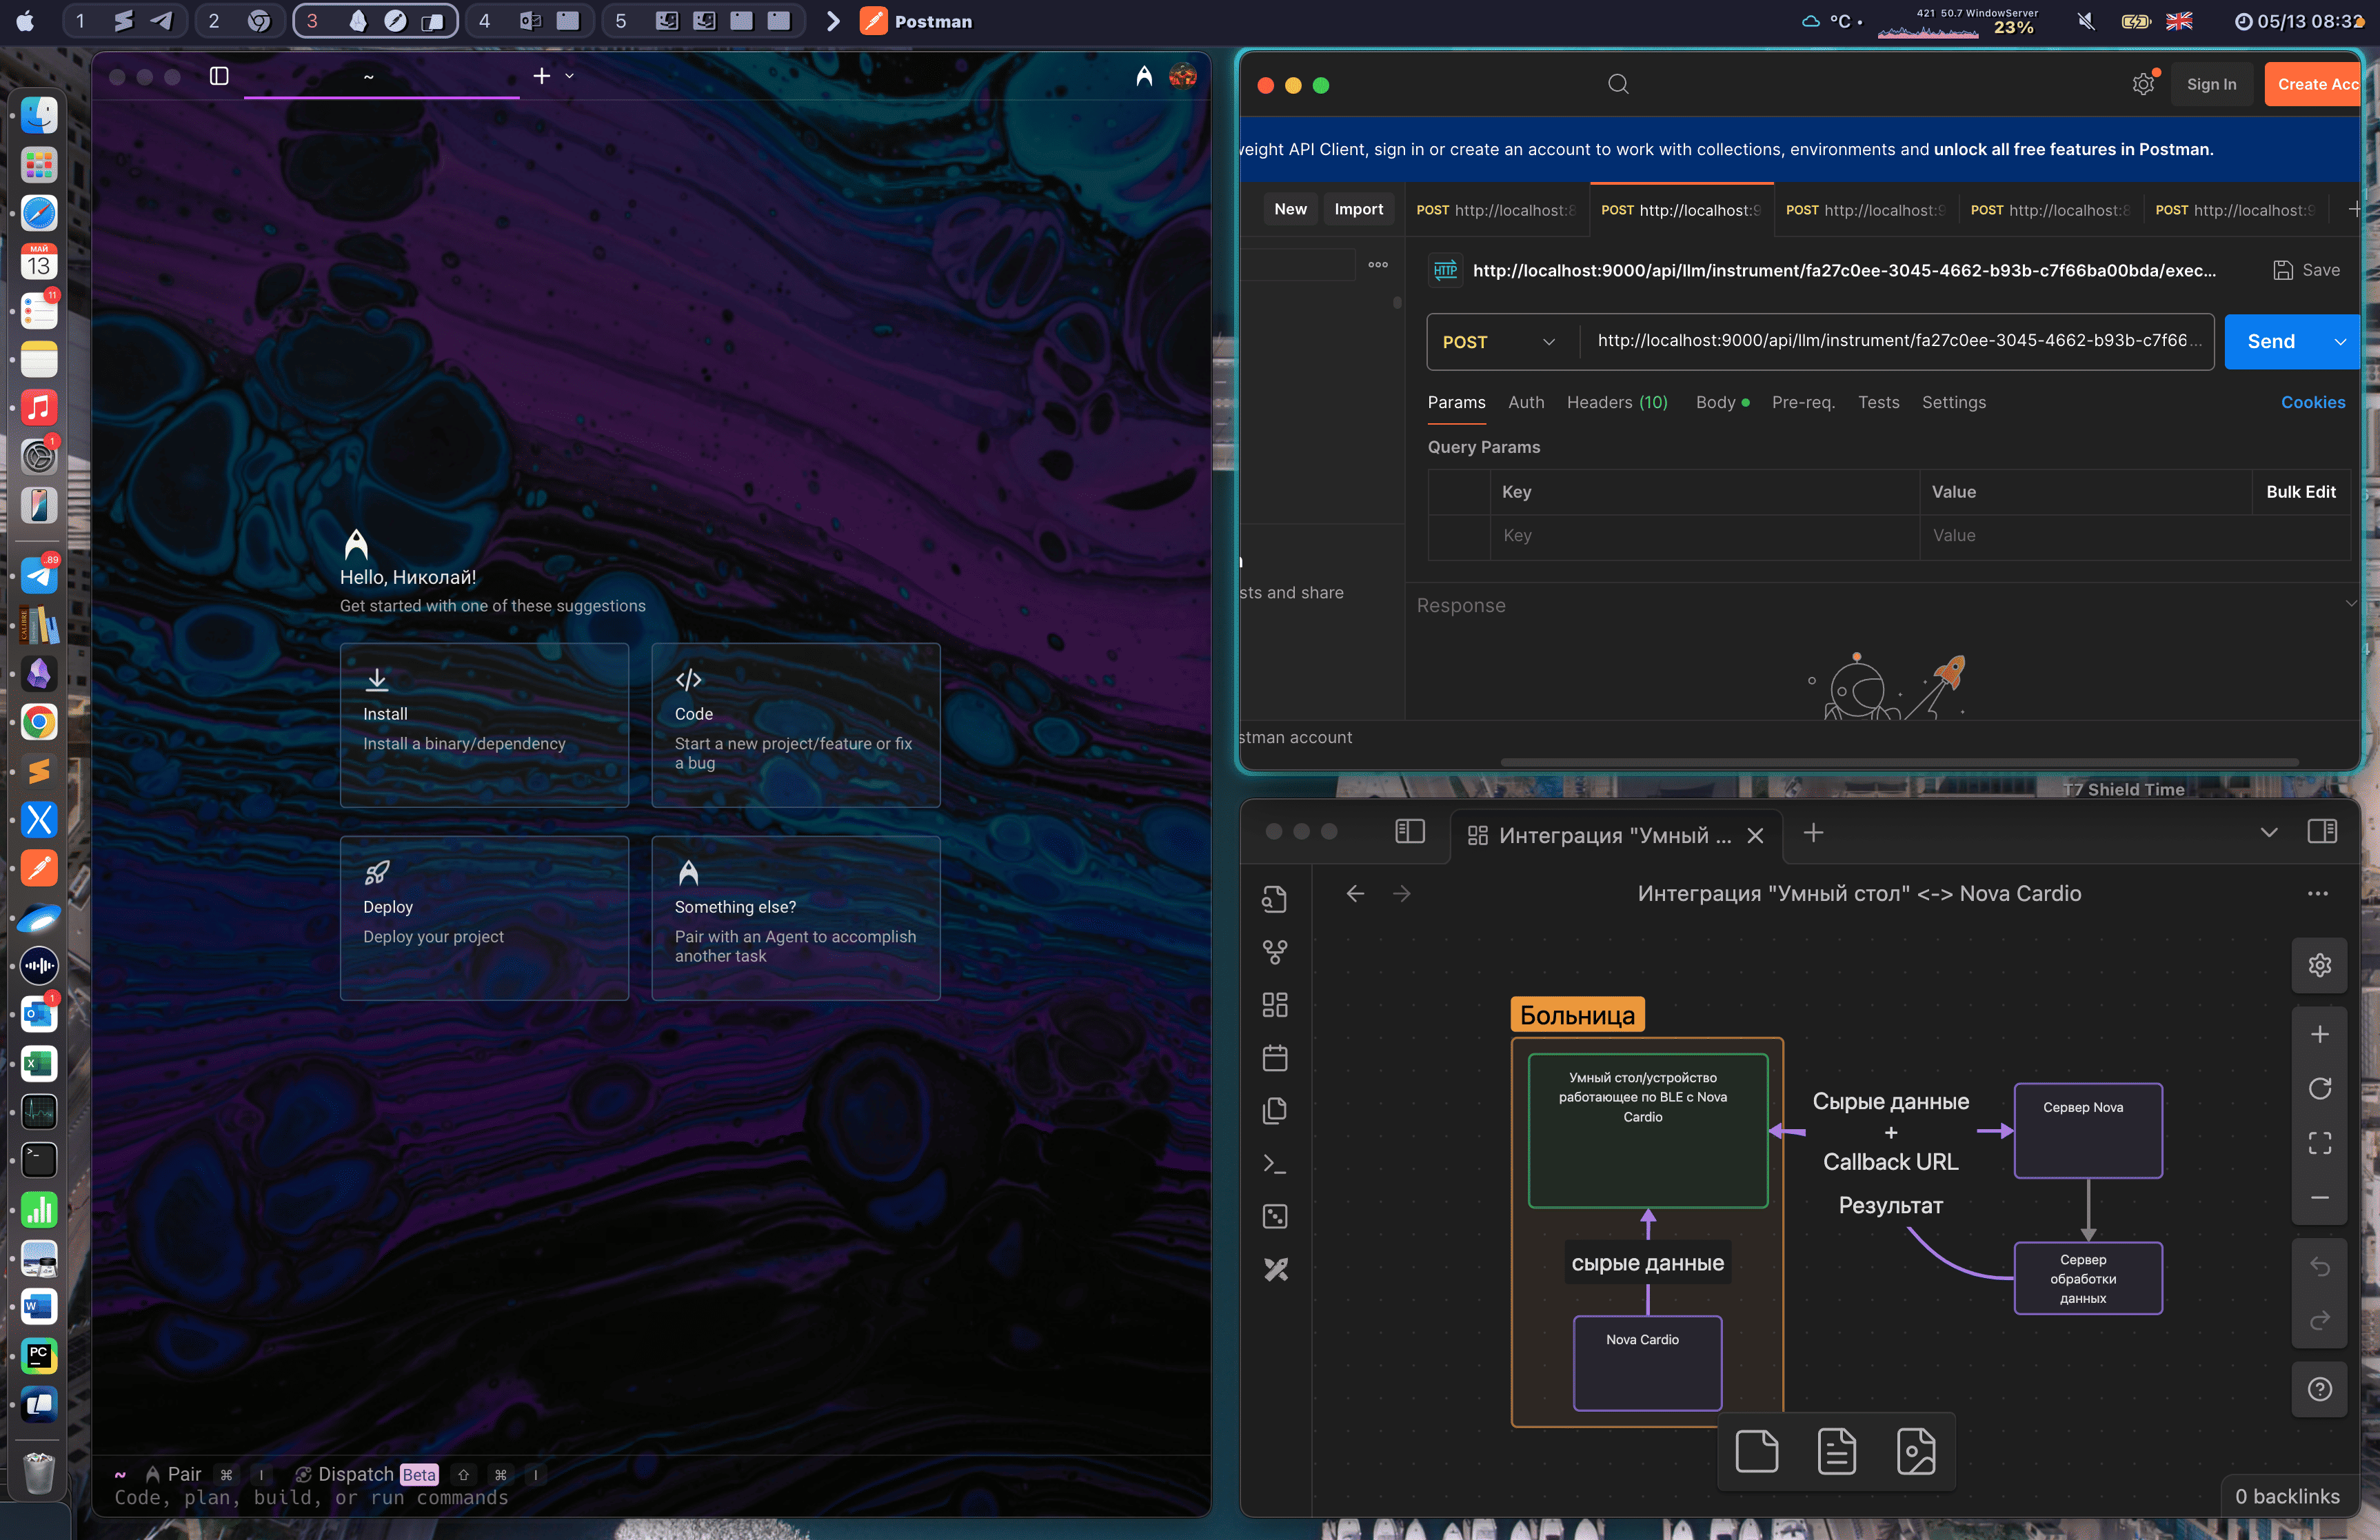Image resolution: width=2380 pixels, height=1540 pixels.
Task: Click the Cookies link
Action: (x=2312, y=402)
